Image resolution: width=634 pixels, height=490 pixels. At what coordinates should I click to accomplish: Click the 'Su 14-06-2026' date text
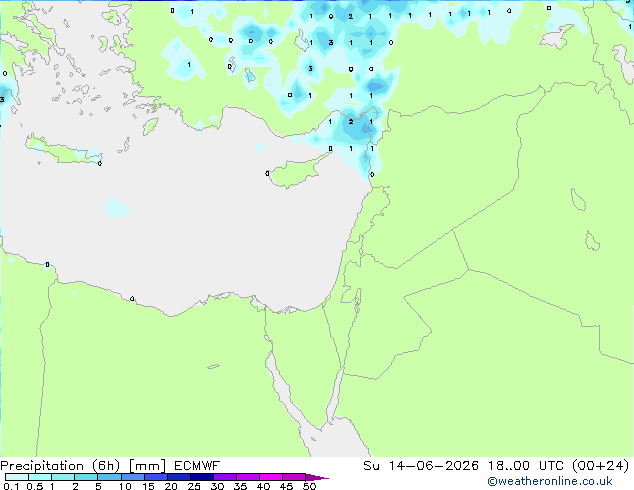(x=421, y=466)
